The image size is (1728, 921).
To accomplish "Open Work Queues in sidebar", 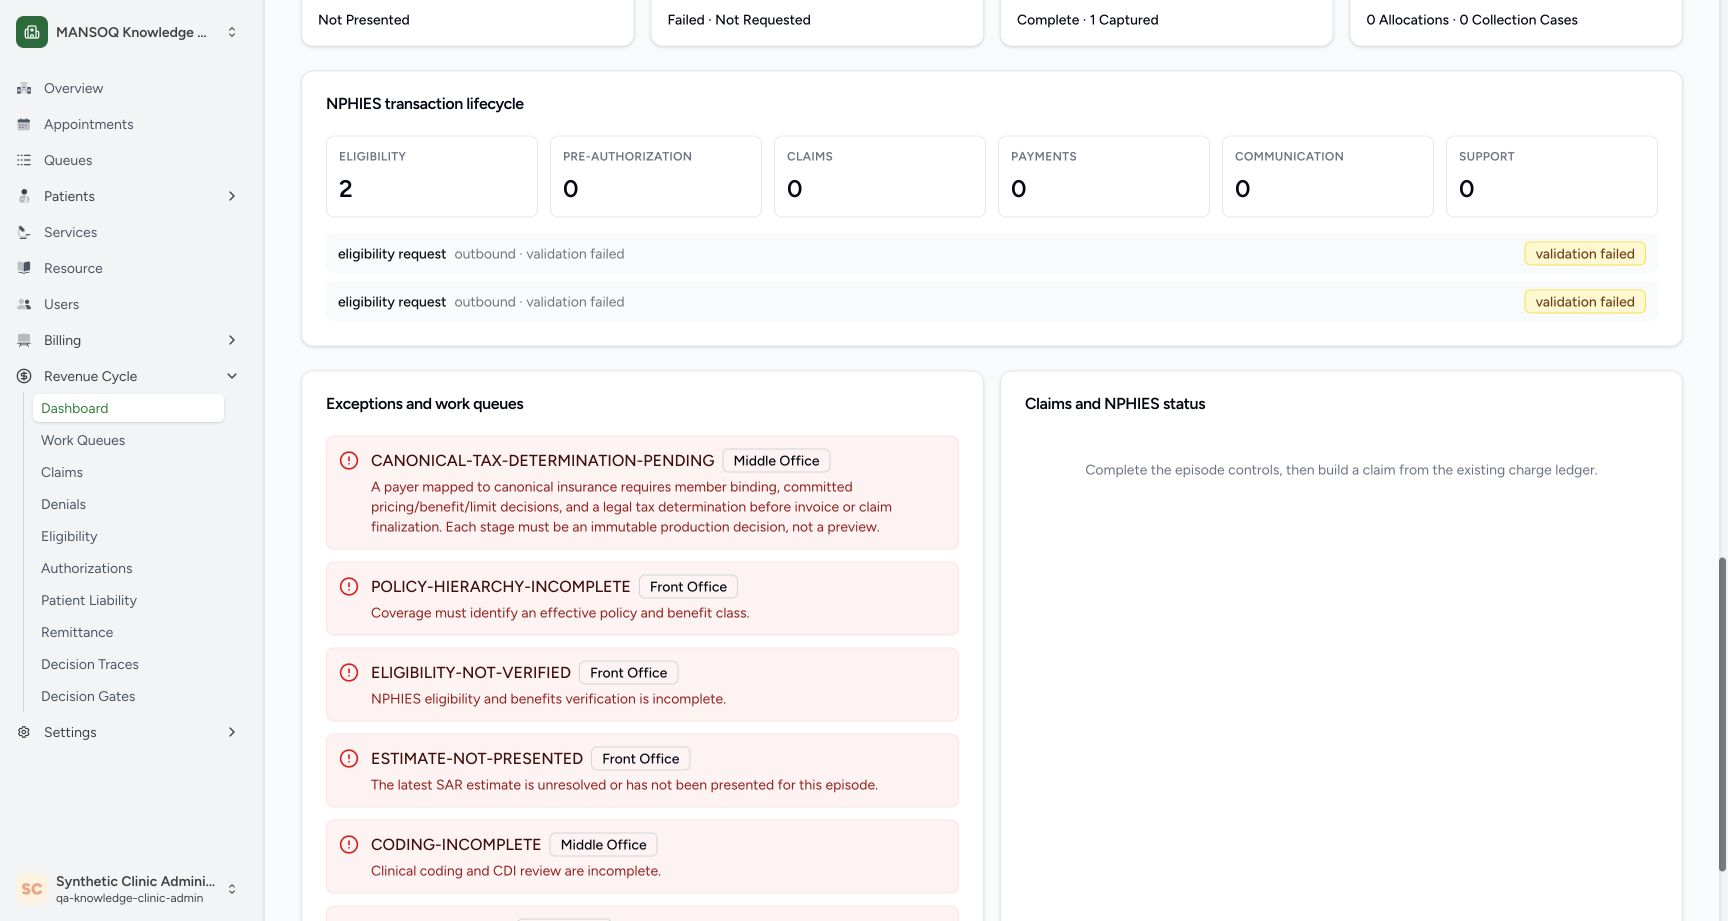I will [x=128, y=440].
